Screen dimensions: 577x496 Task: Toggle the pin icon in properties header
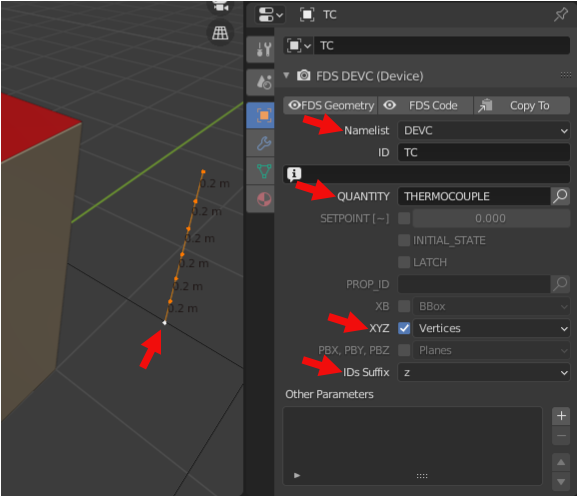(561, 15)
